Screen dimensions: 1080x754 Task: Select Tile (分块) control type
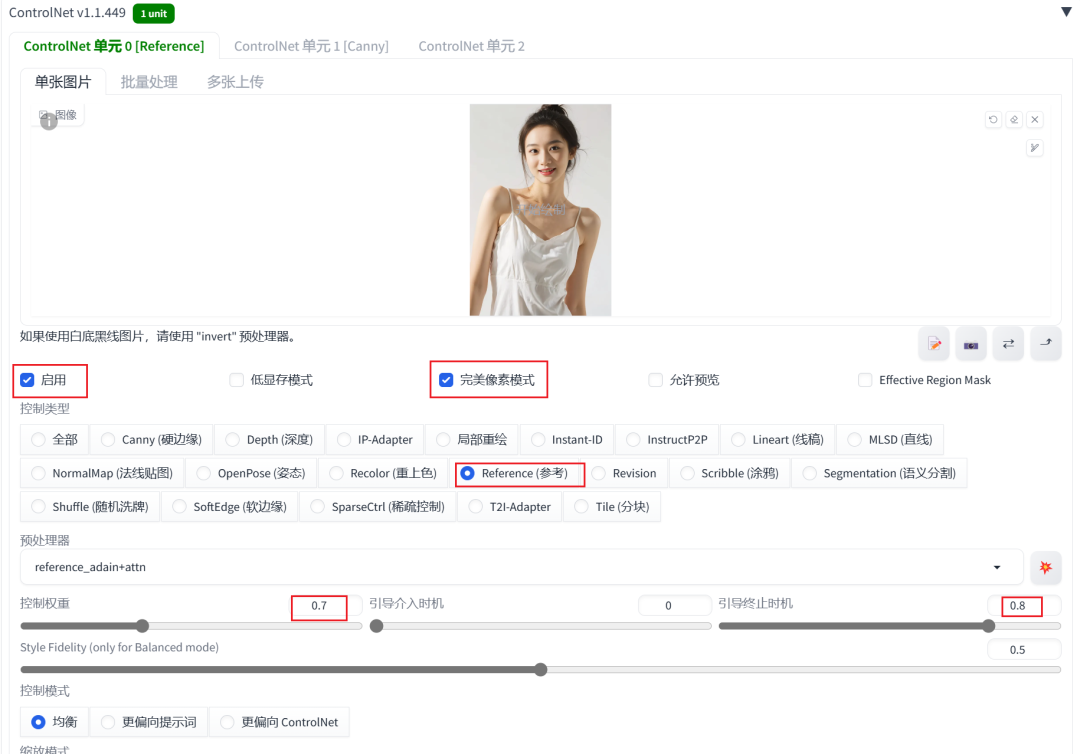click(x=612, y=507)
